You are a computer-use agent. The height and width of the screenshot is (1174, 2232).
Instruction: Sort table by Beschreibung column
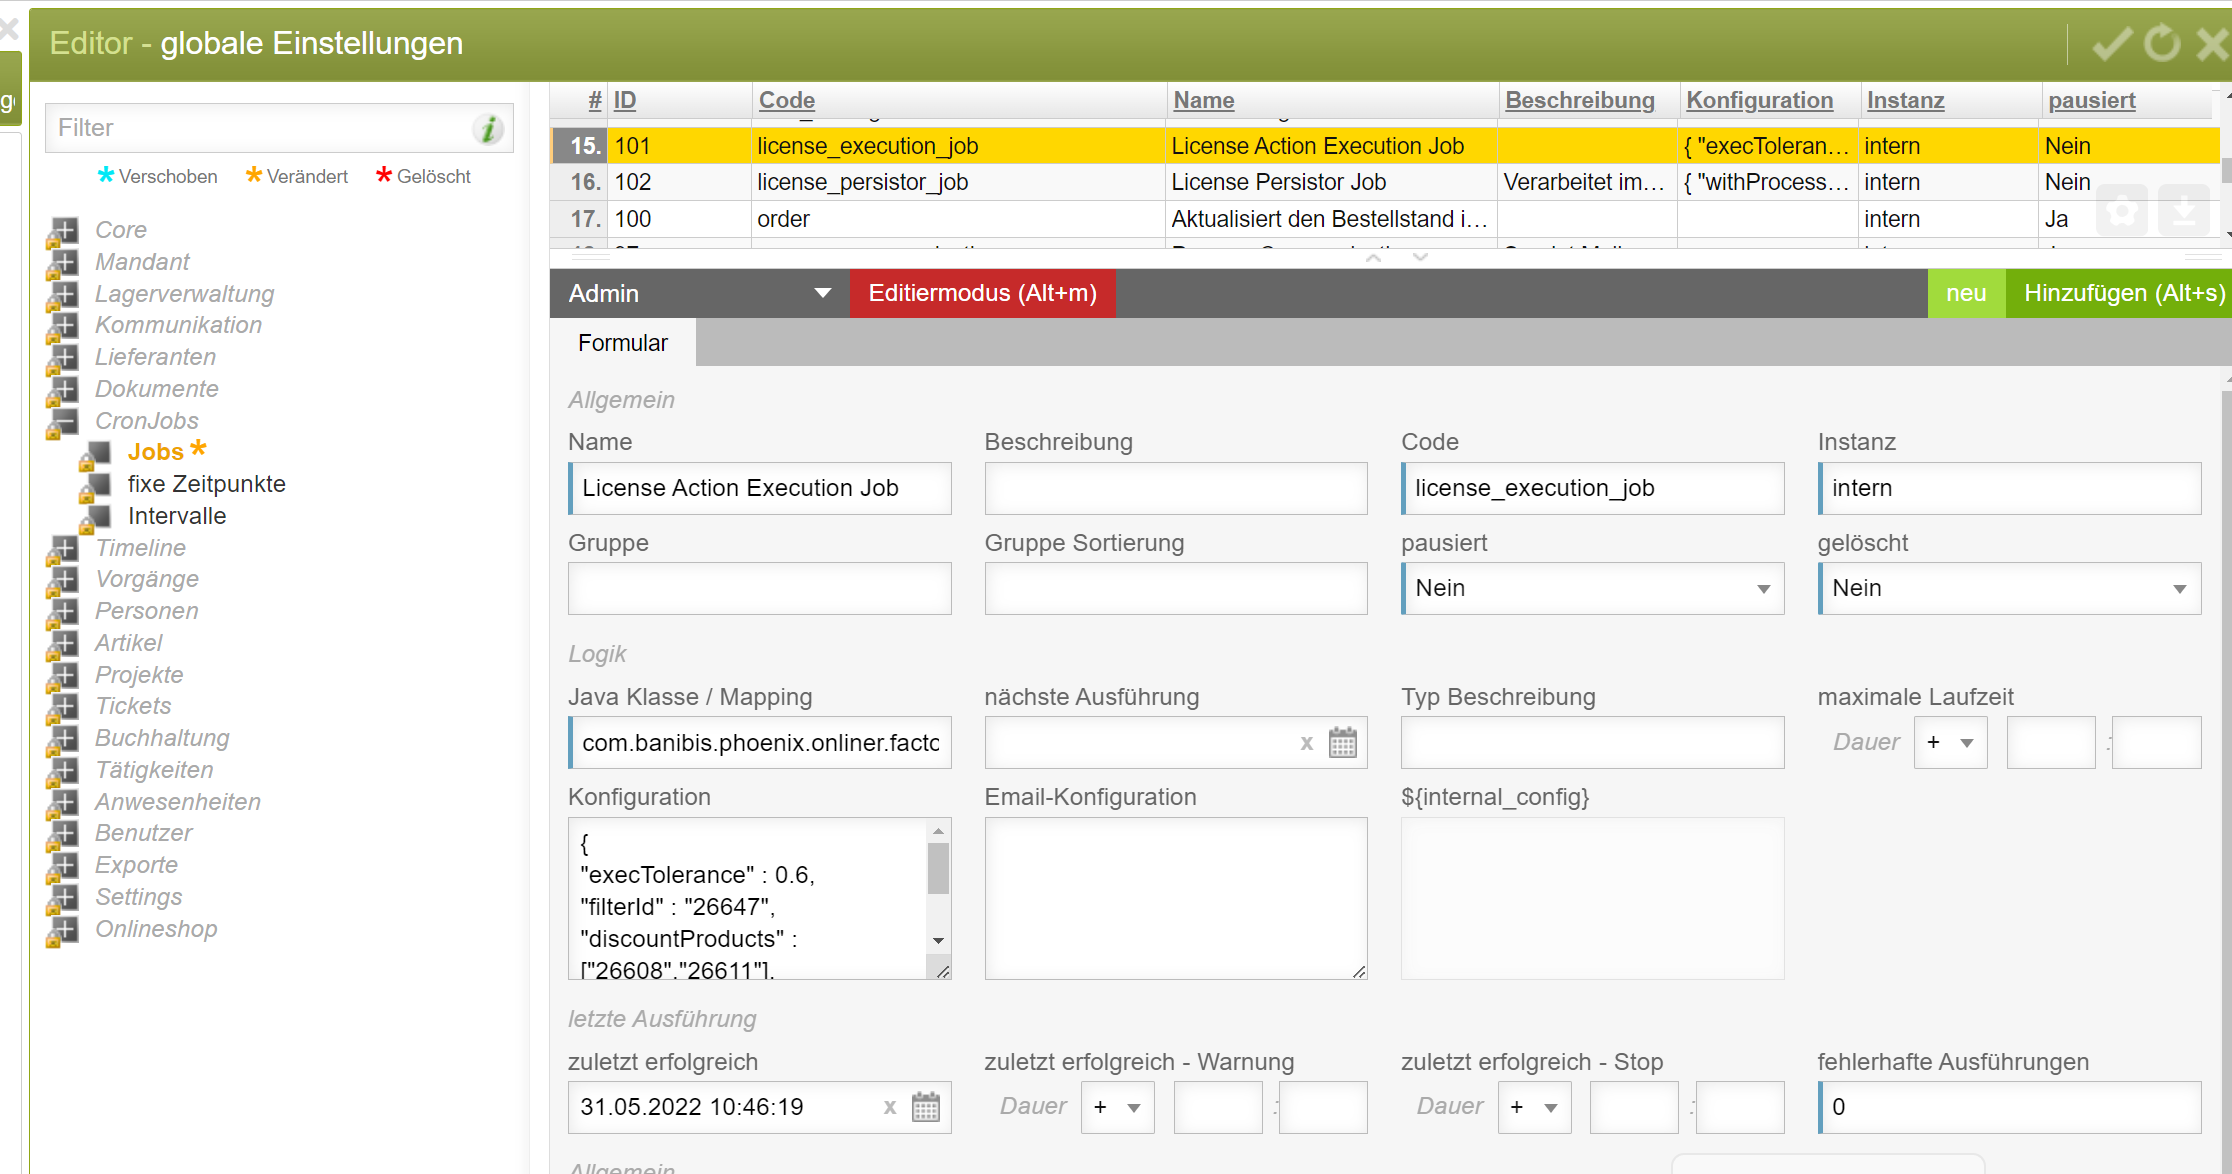(1580, 100)
